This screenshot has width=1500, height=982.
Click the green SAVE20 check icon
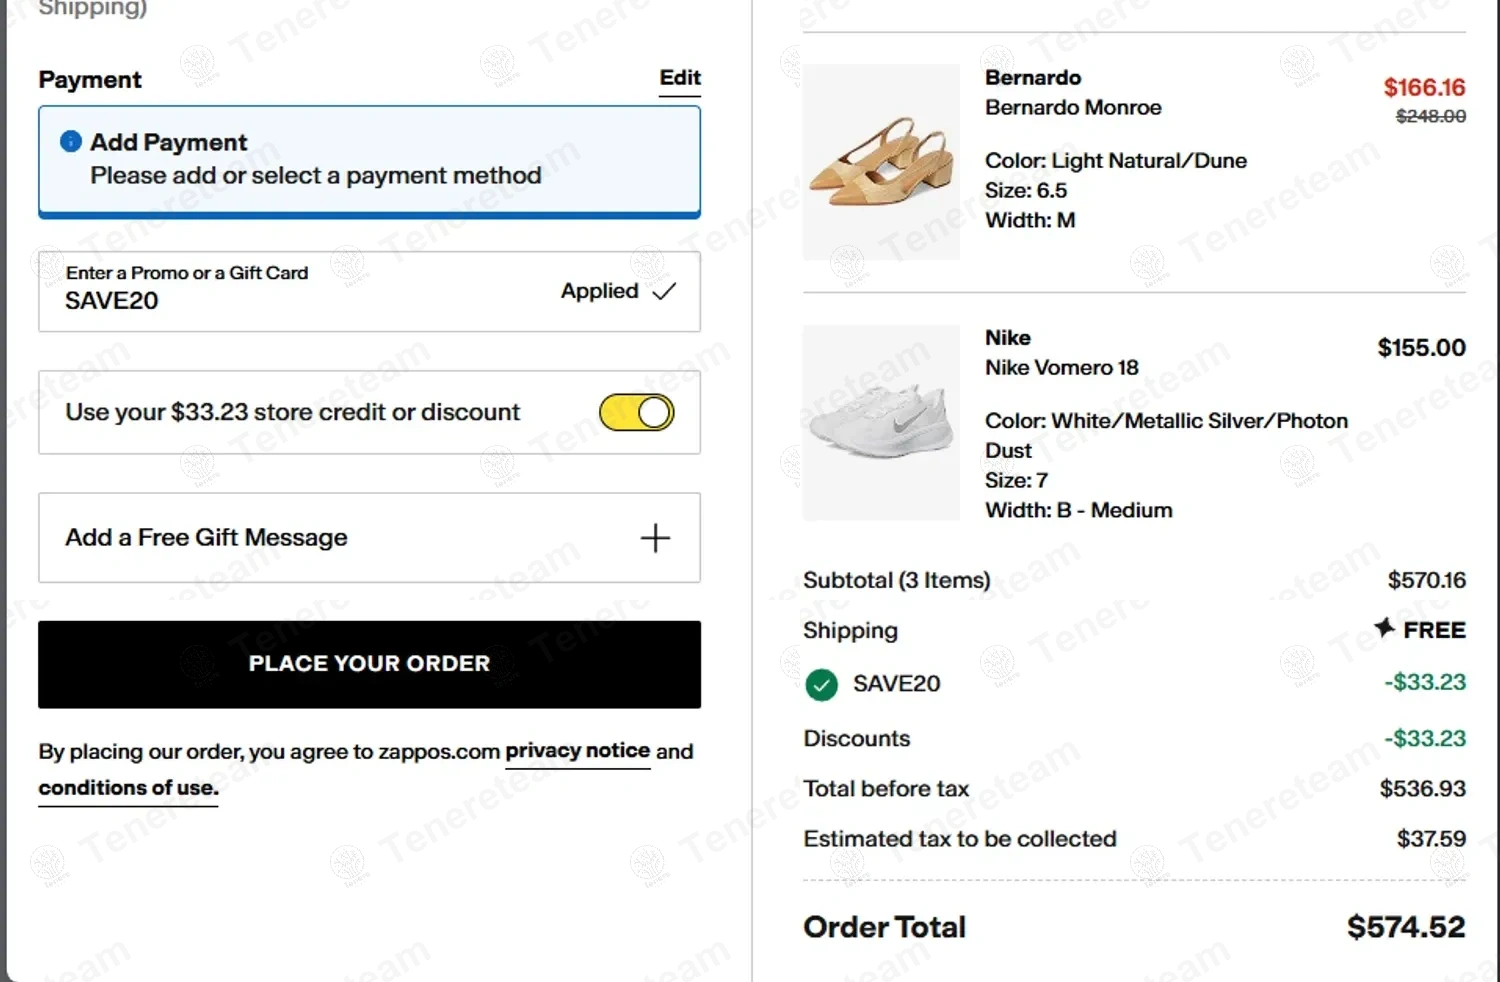(821, 685)
